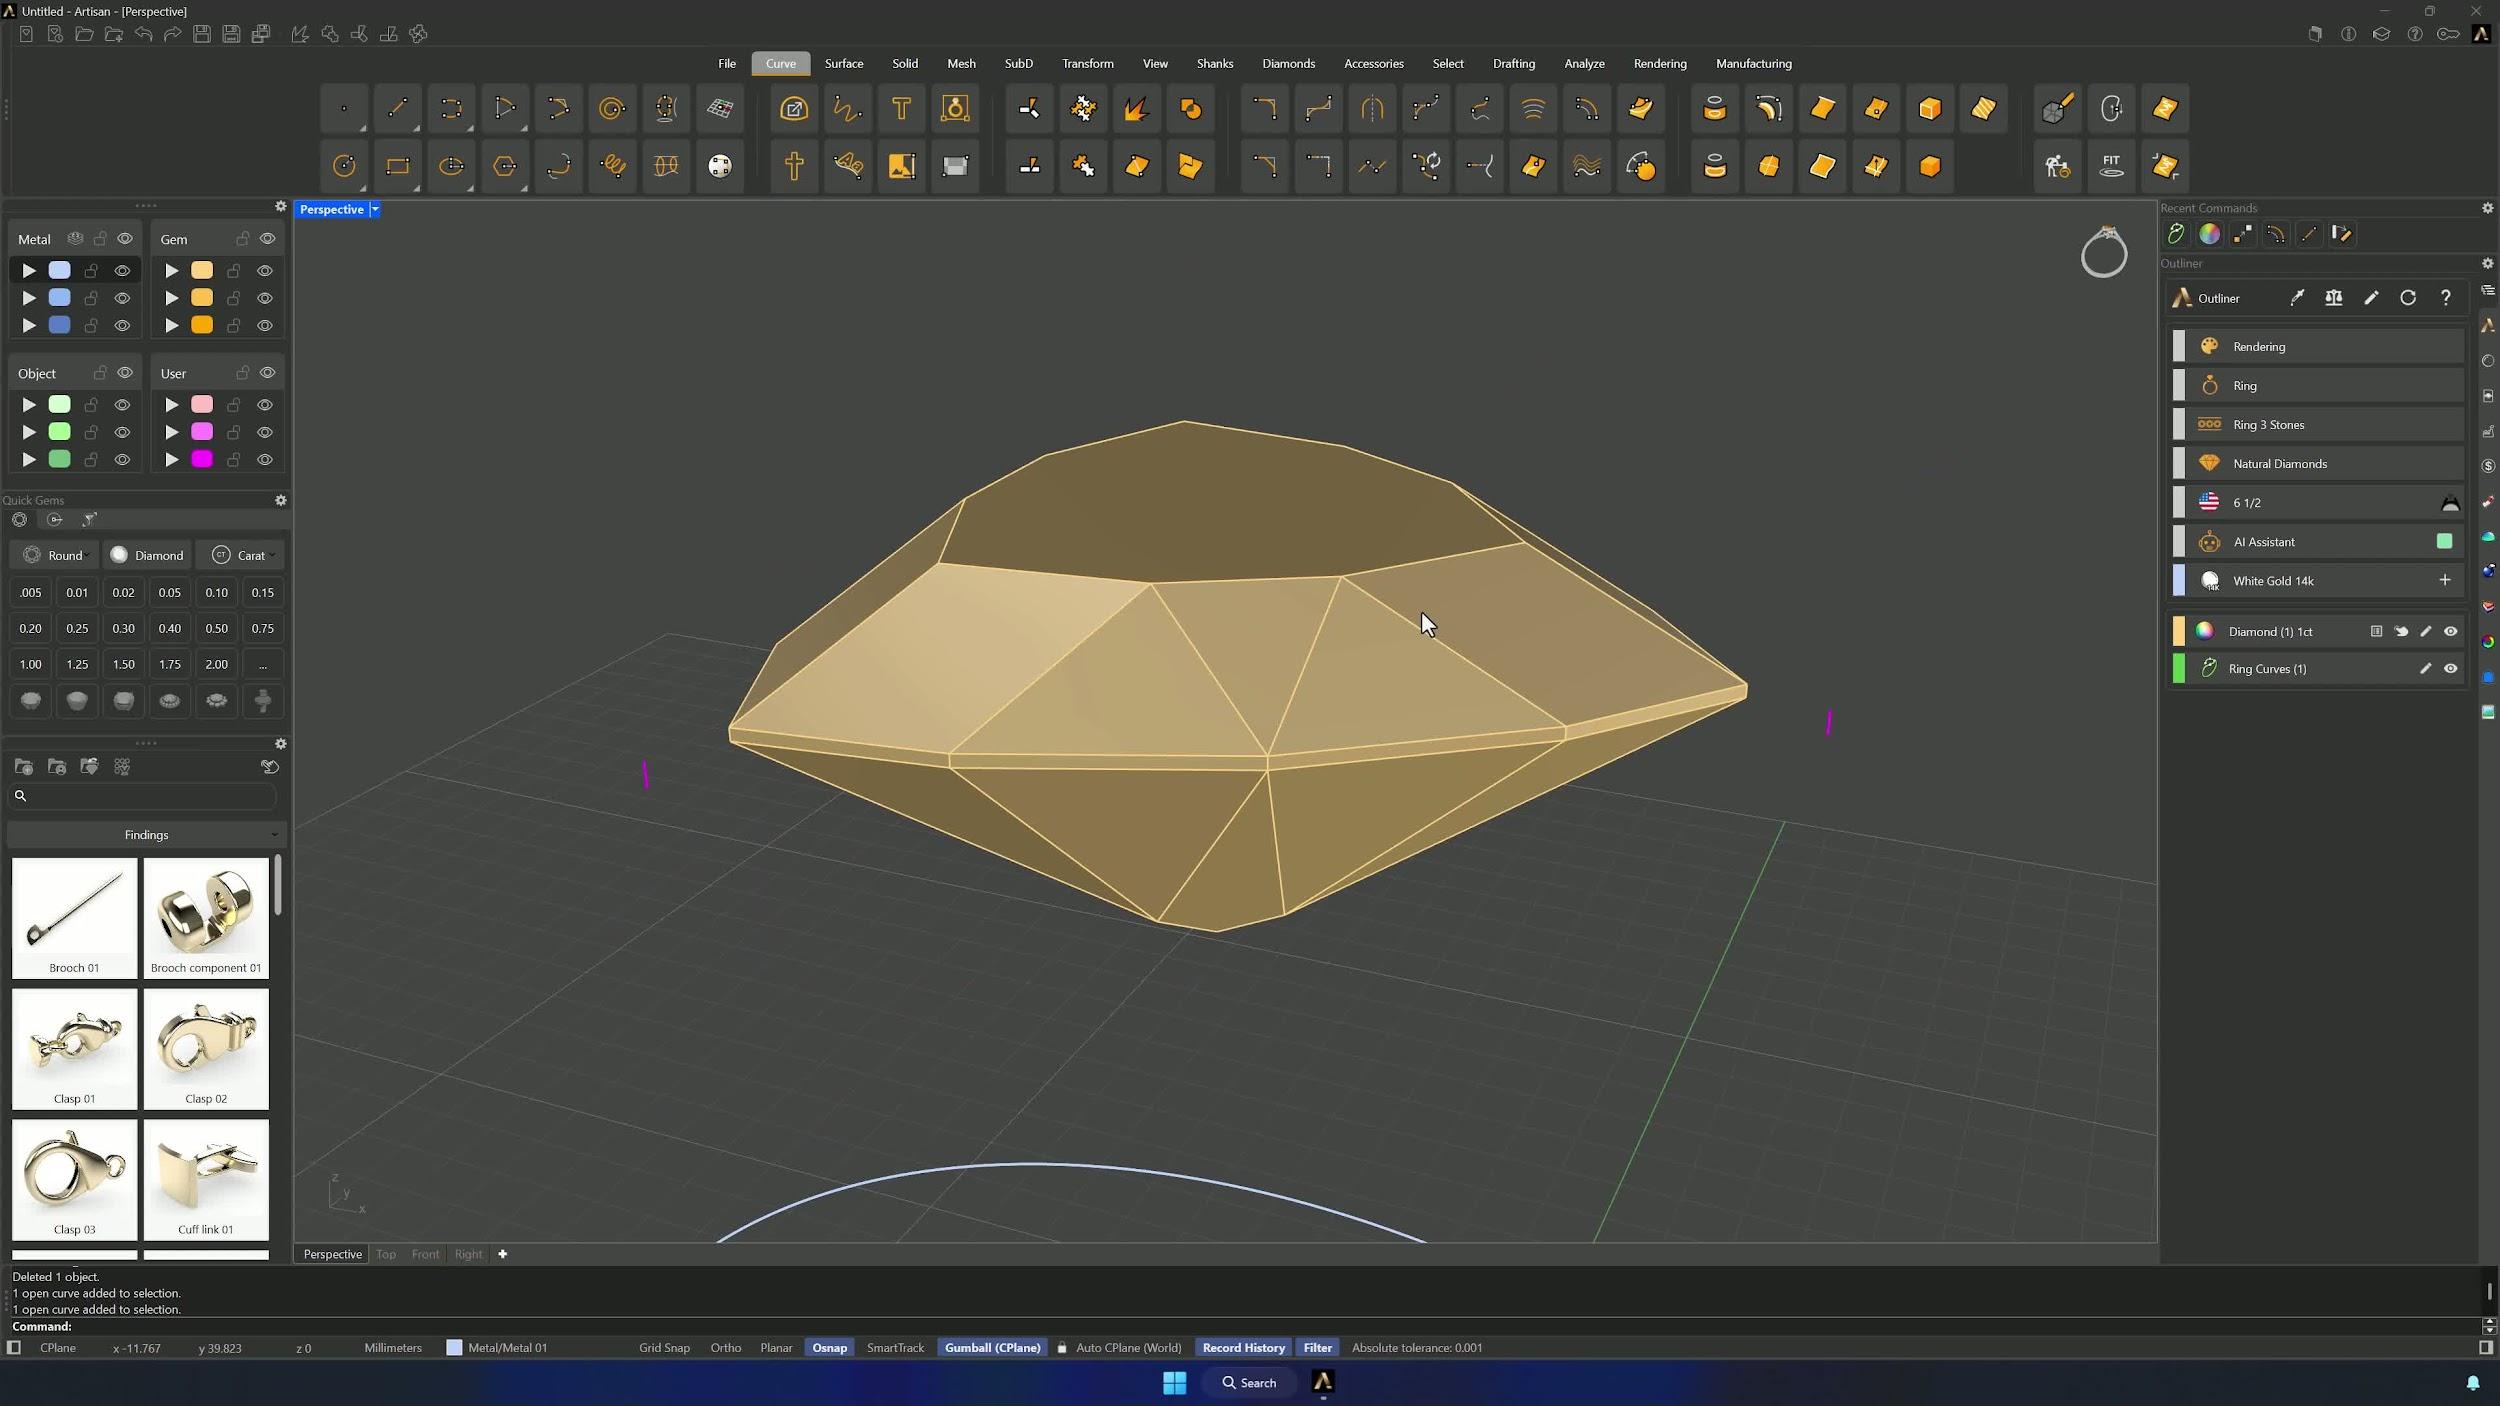Toggle Ortho mode in status bar
Viewport: 2500px width, 1406px height.
725,1348
